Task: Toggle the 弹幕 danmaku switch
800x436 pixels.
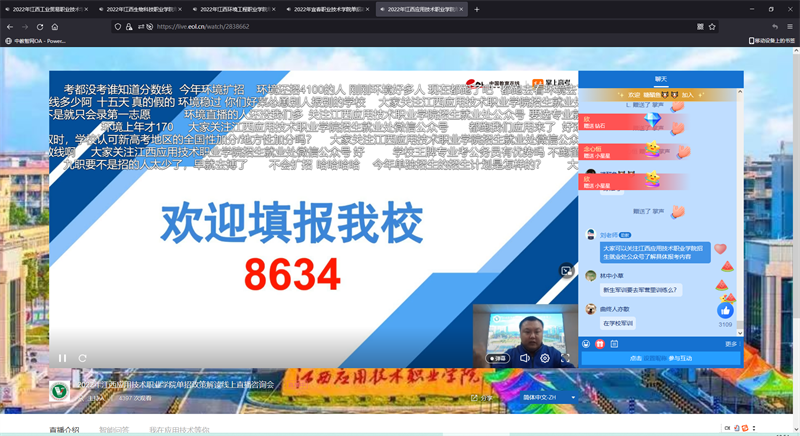Action: coord(497,358)
